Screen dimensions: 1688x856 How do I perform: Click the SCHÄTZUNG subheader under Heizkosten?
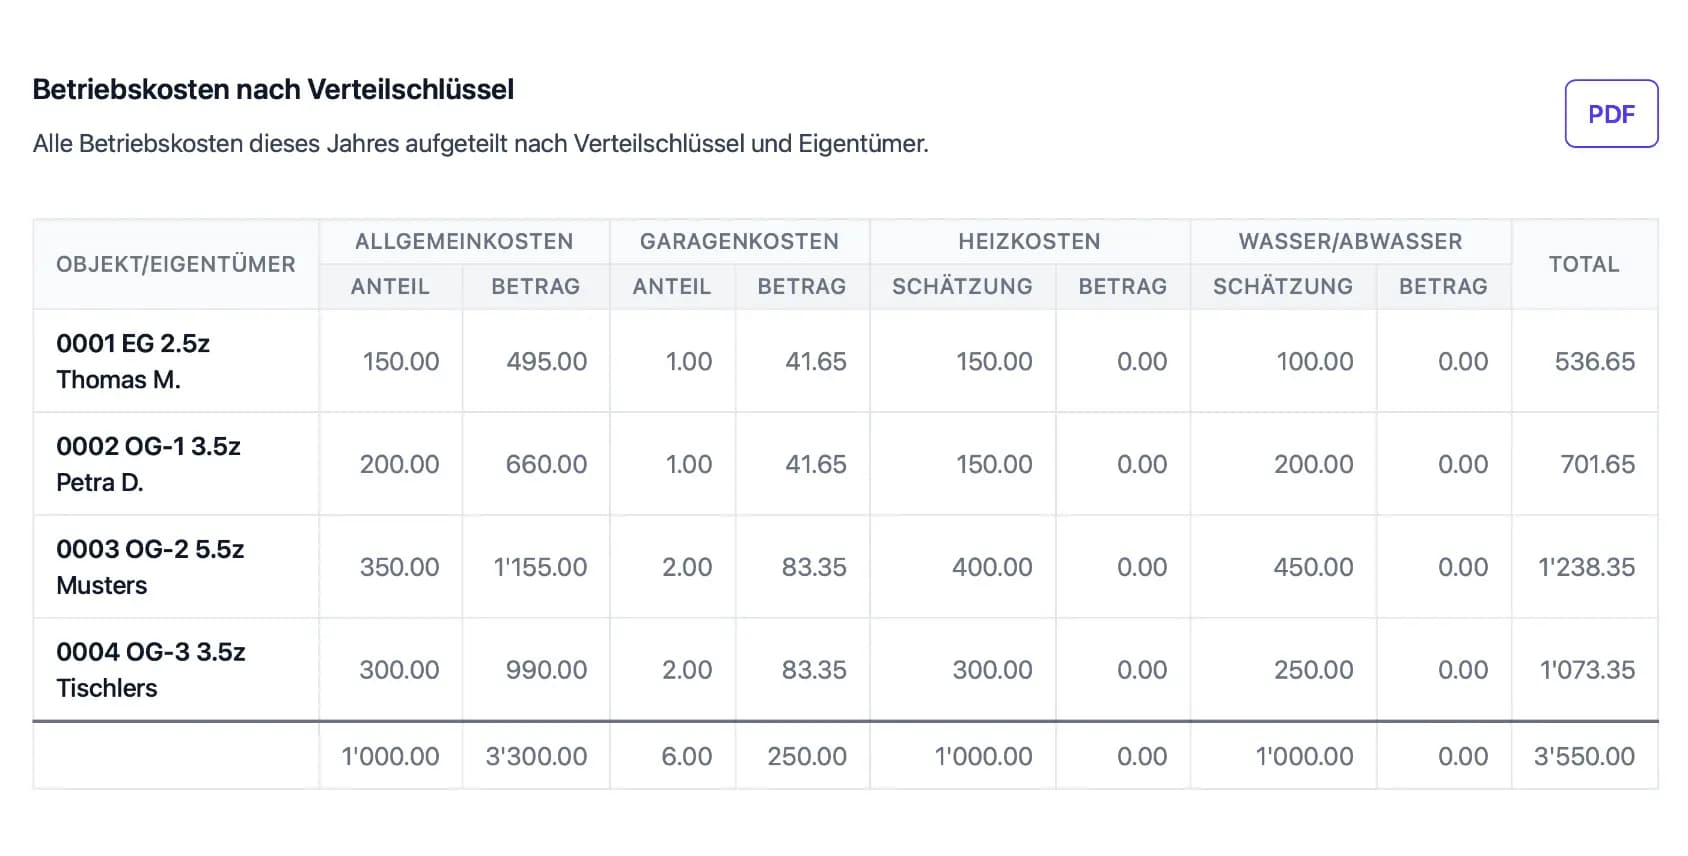(962, 287)
